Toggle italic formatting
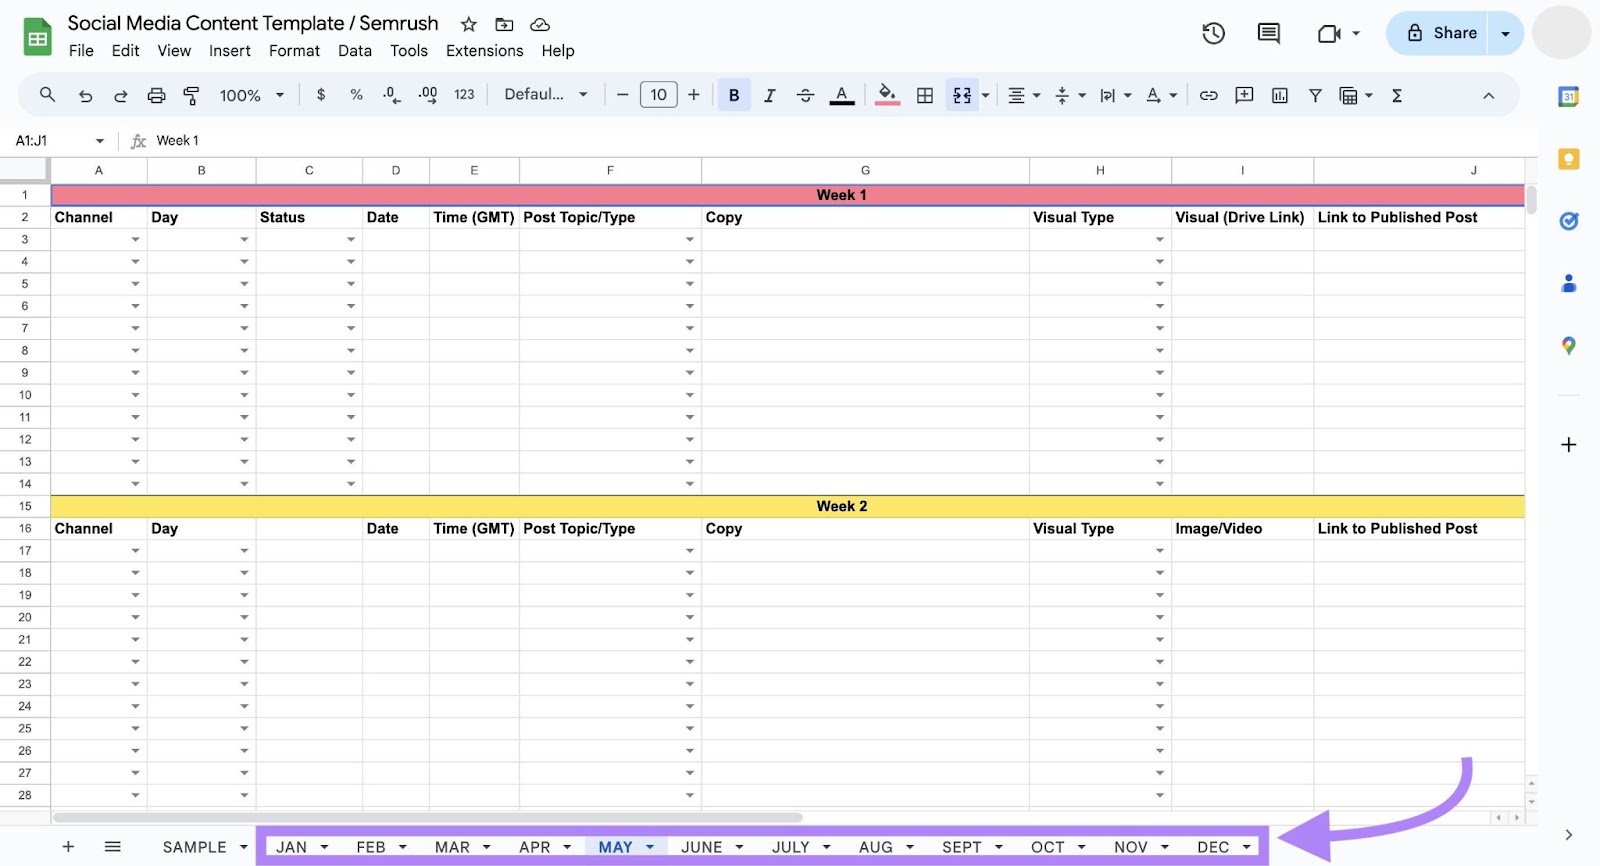 [x=769, y=95]
